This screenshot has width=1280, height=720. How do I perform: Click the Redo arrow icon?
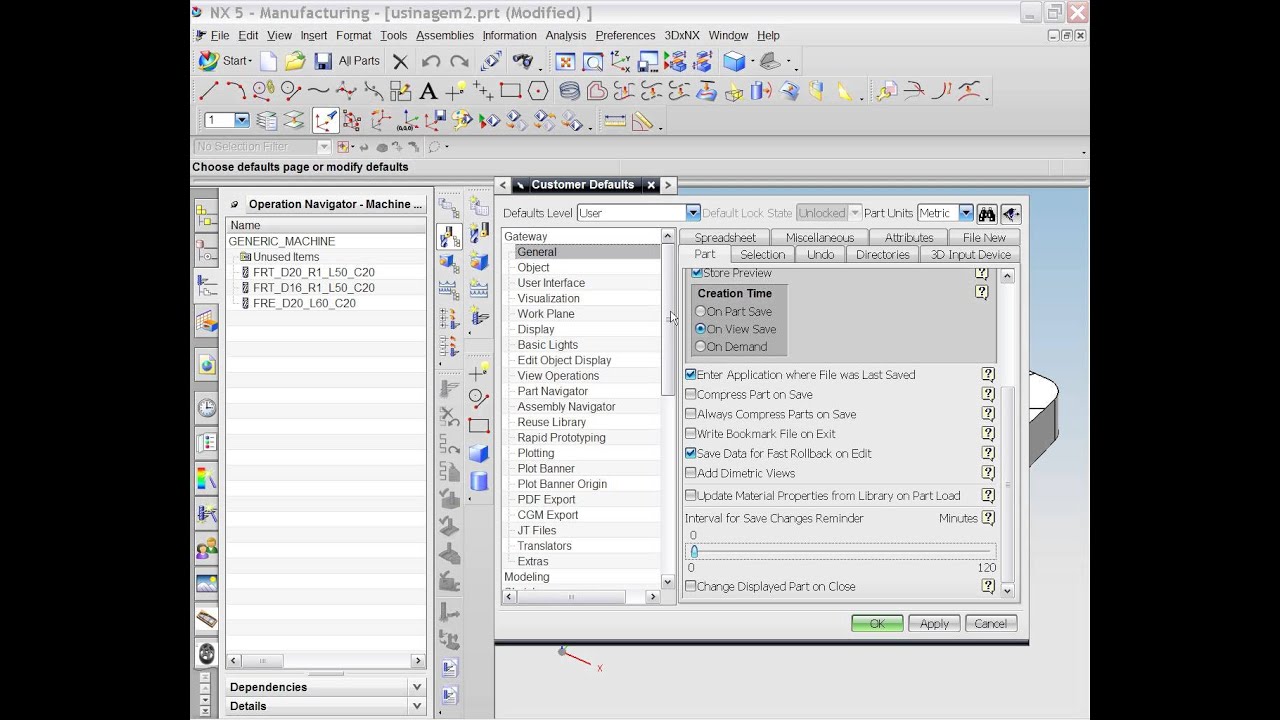[459, 61]
